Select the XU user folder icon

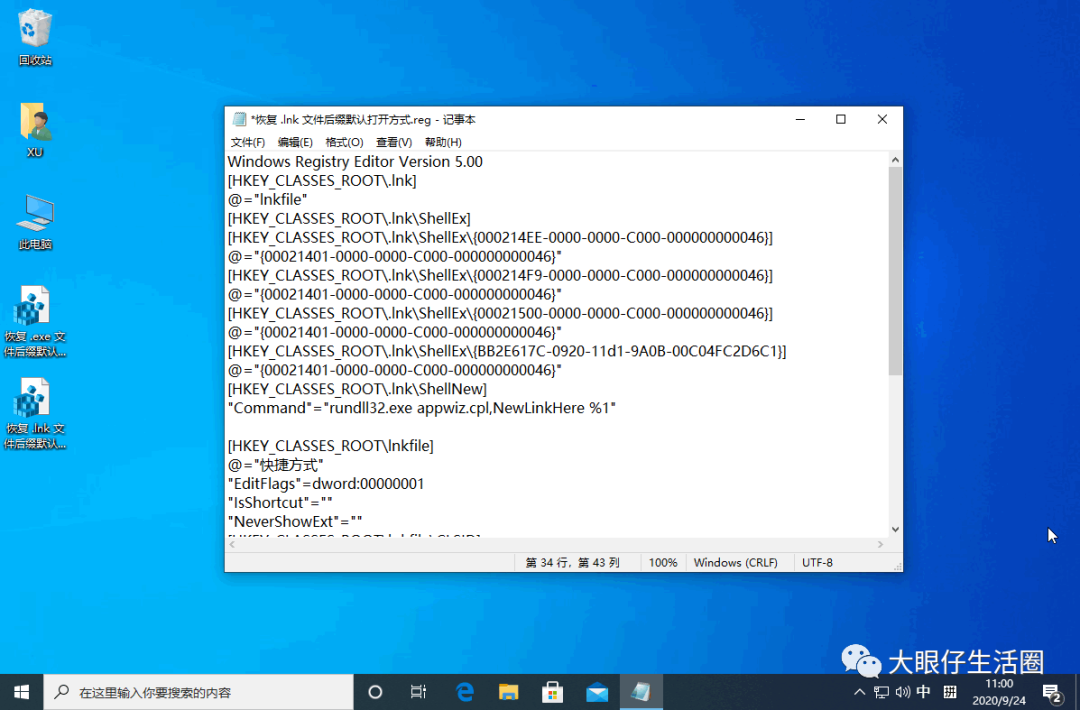[x=34, y=130]
